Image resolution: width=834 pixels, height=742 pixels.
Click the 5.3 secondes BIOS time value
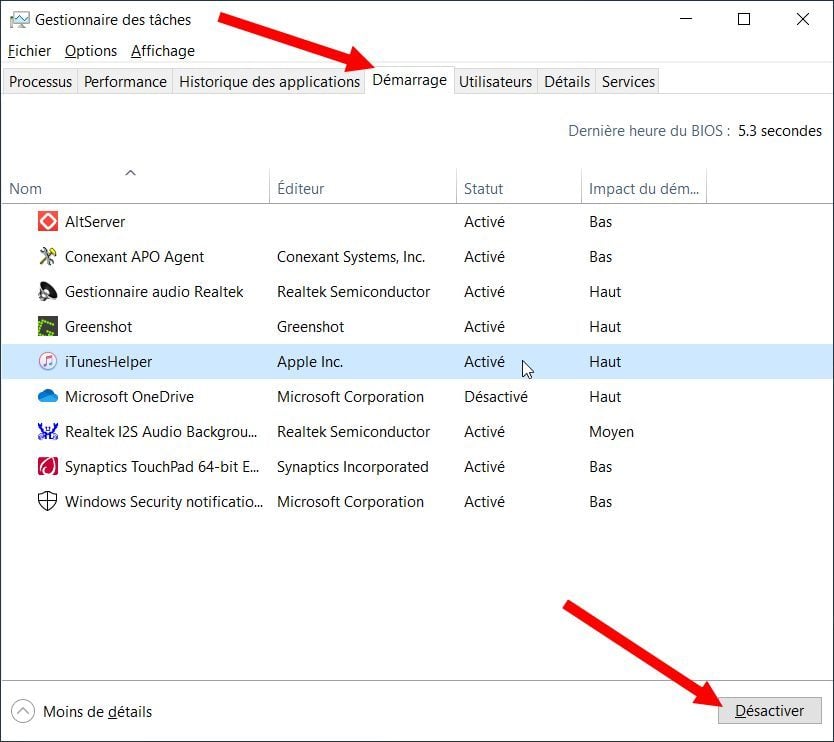tap(779, 131)
